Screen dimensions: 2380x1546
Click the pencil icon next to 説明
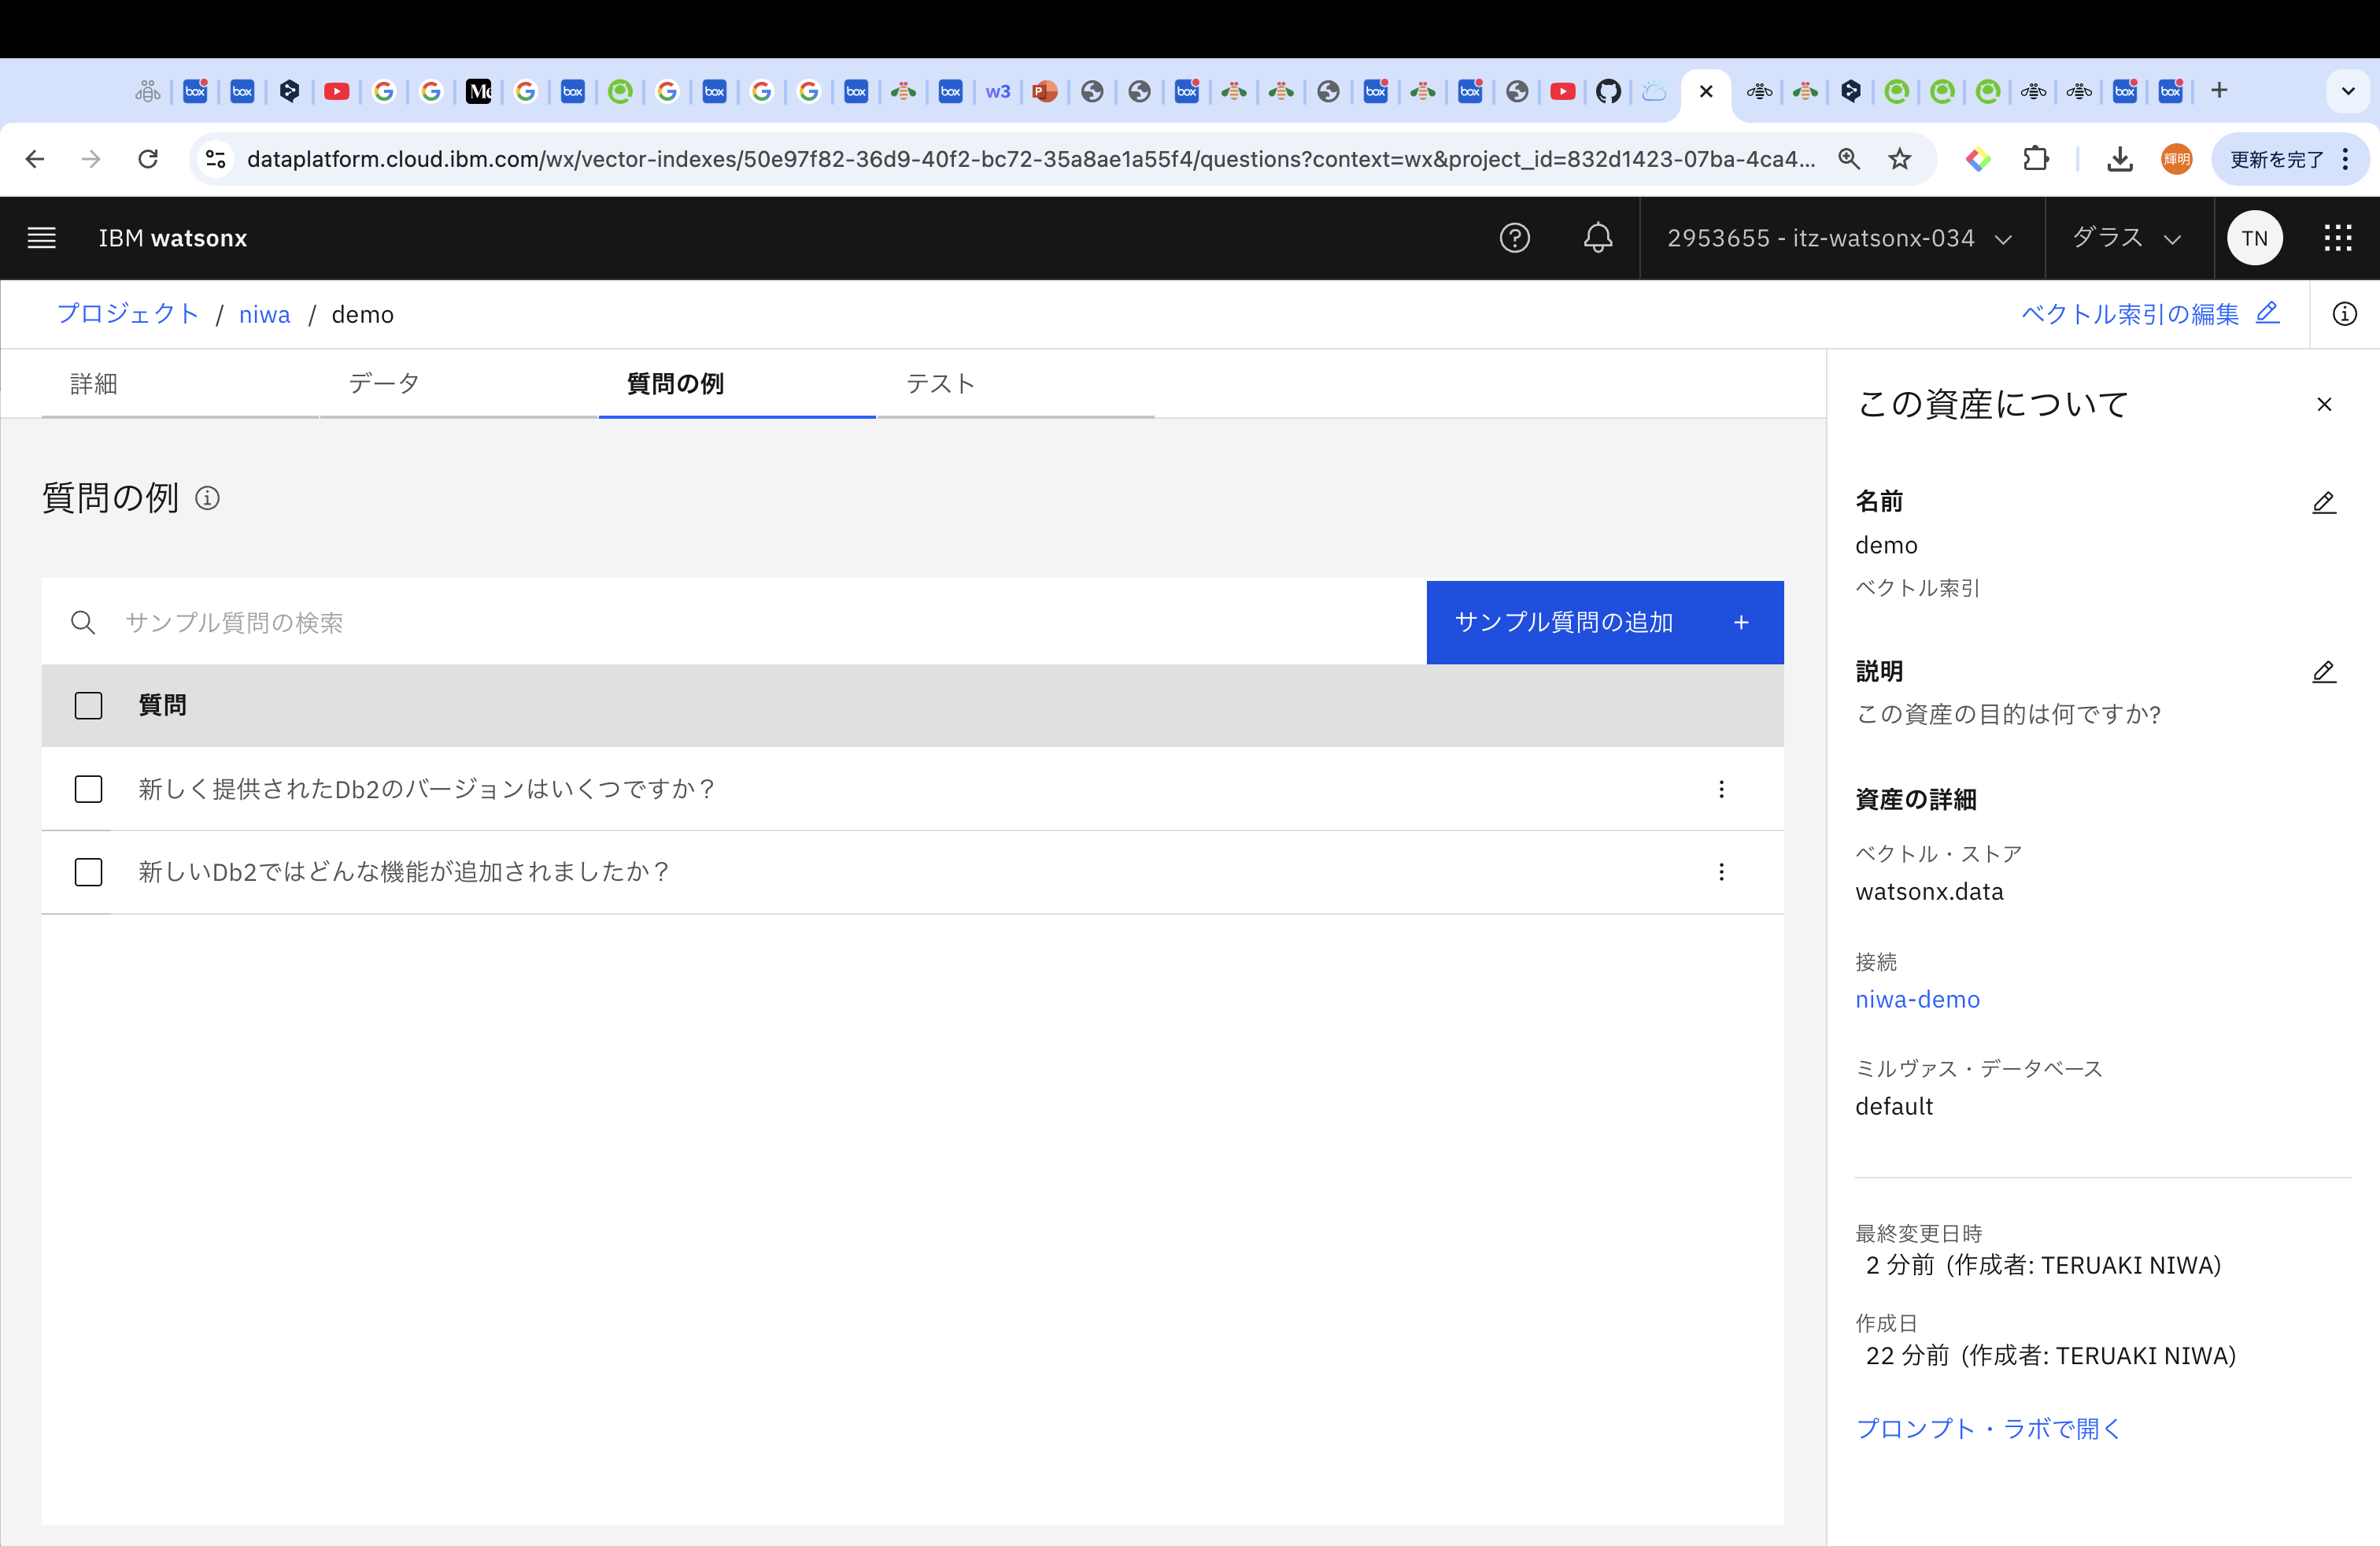[x=2323, y=672]
